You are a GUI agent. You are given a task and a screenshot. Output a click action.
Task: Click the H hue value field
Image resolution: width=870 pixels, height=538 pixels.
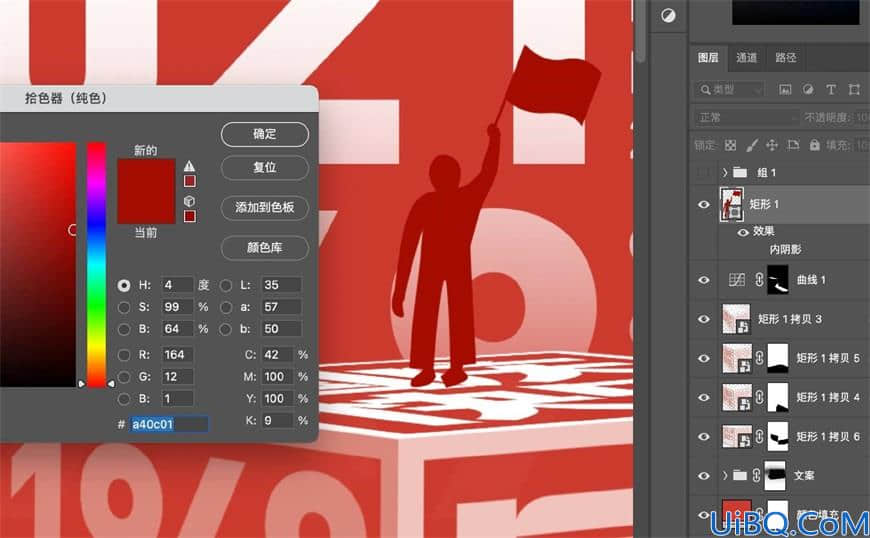click(x=178, y=285)
